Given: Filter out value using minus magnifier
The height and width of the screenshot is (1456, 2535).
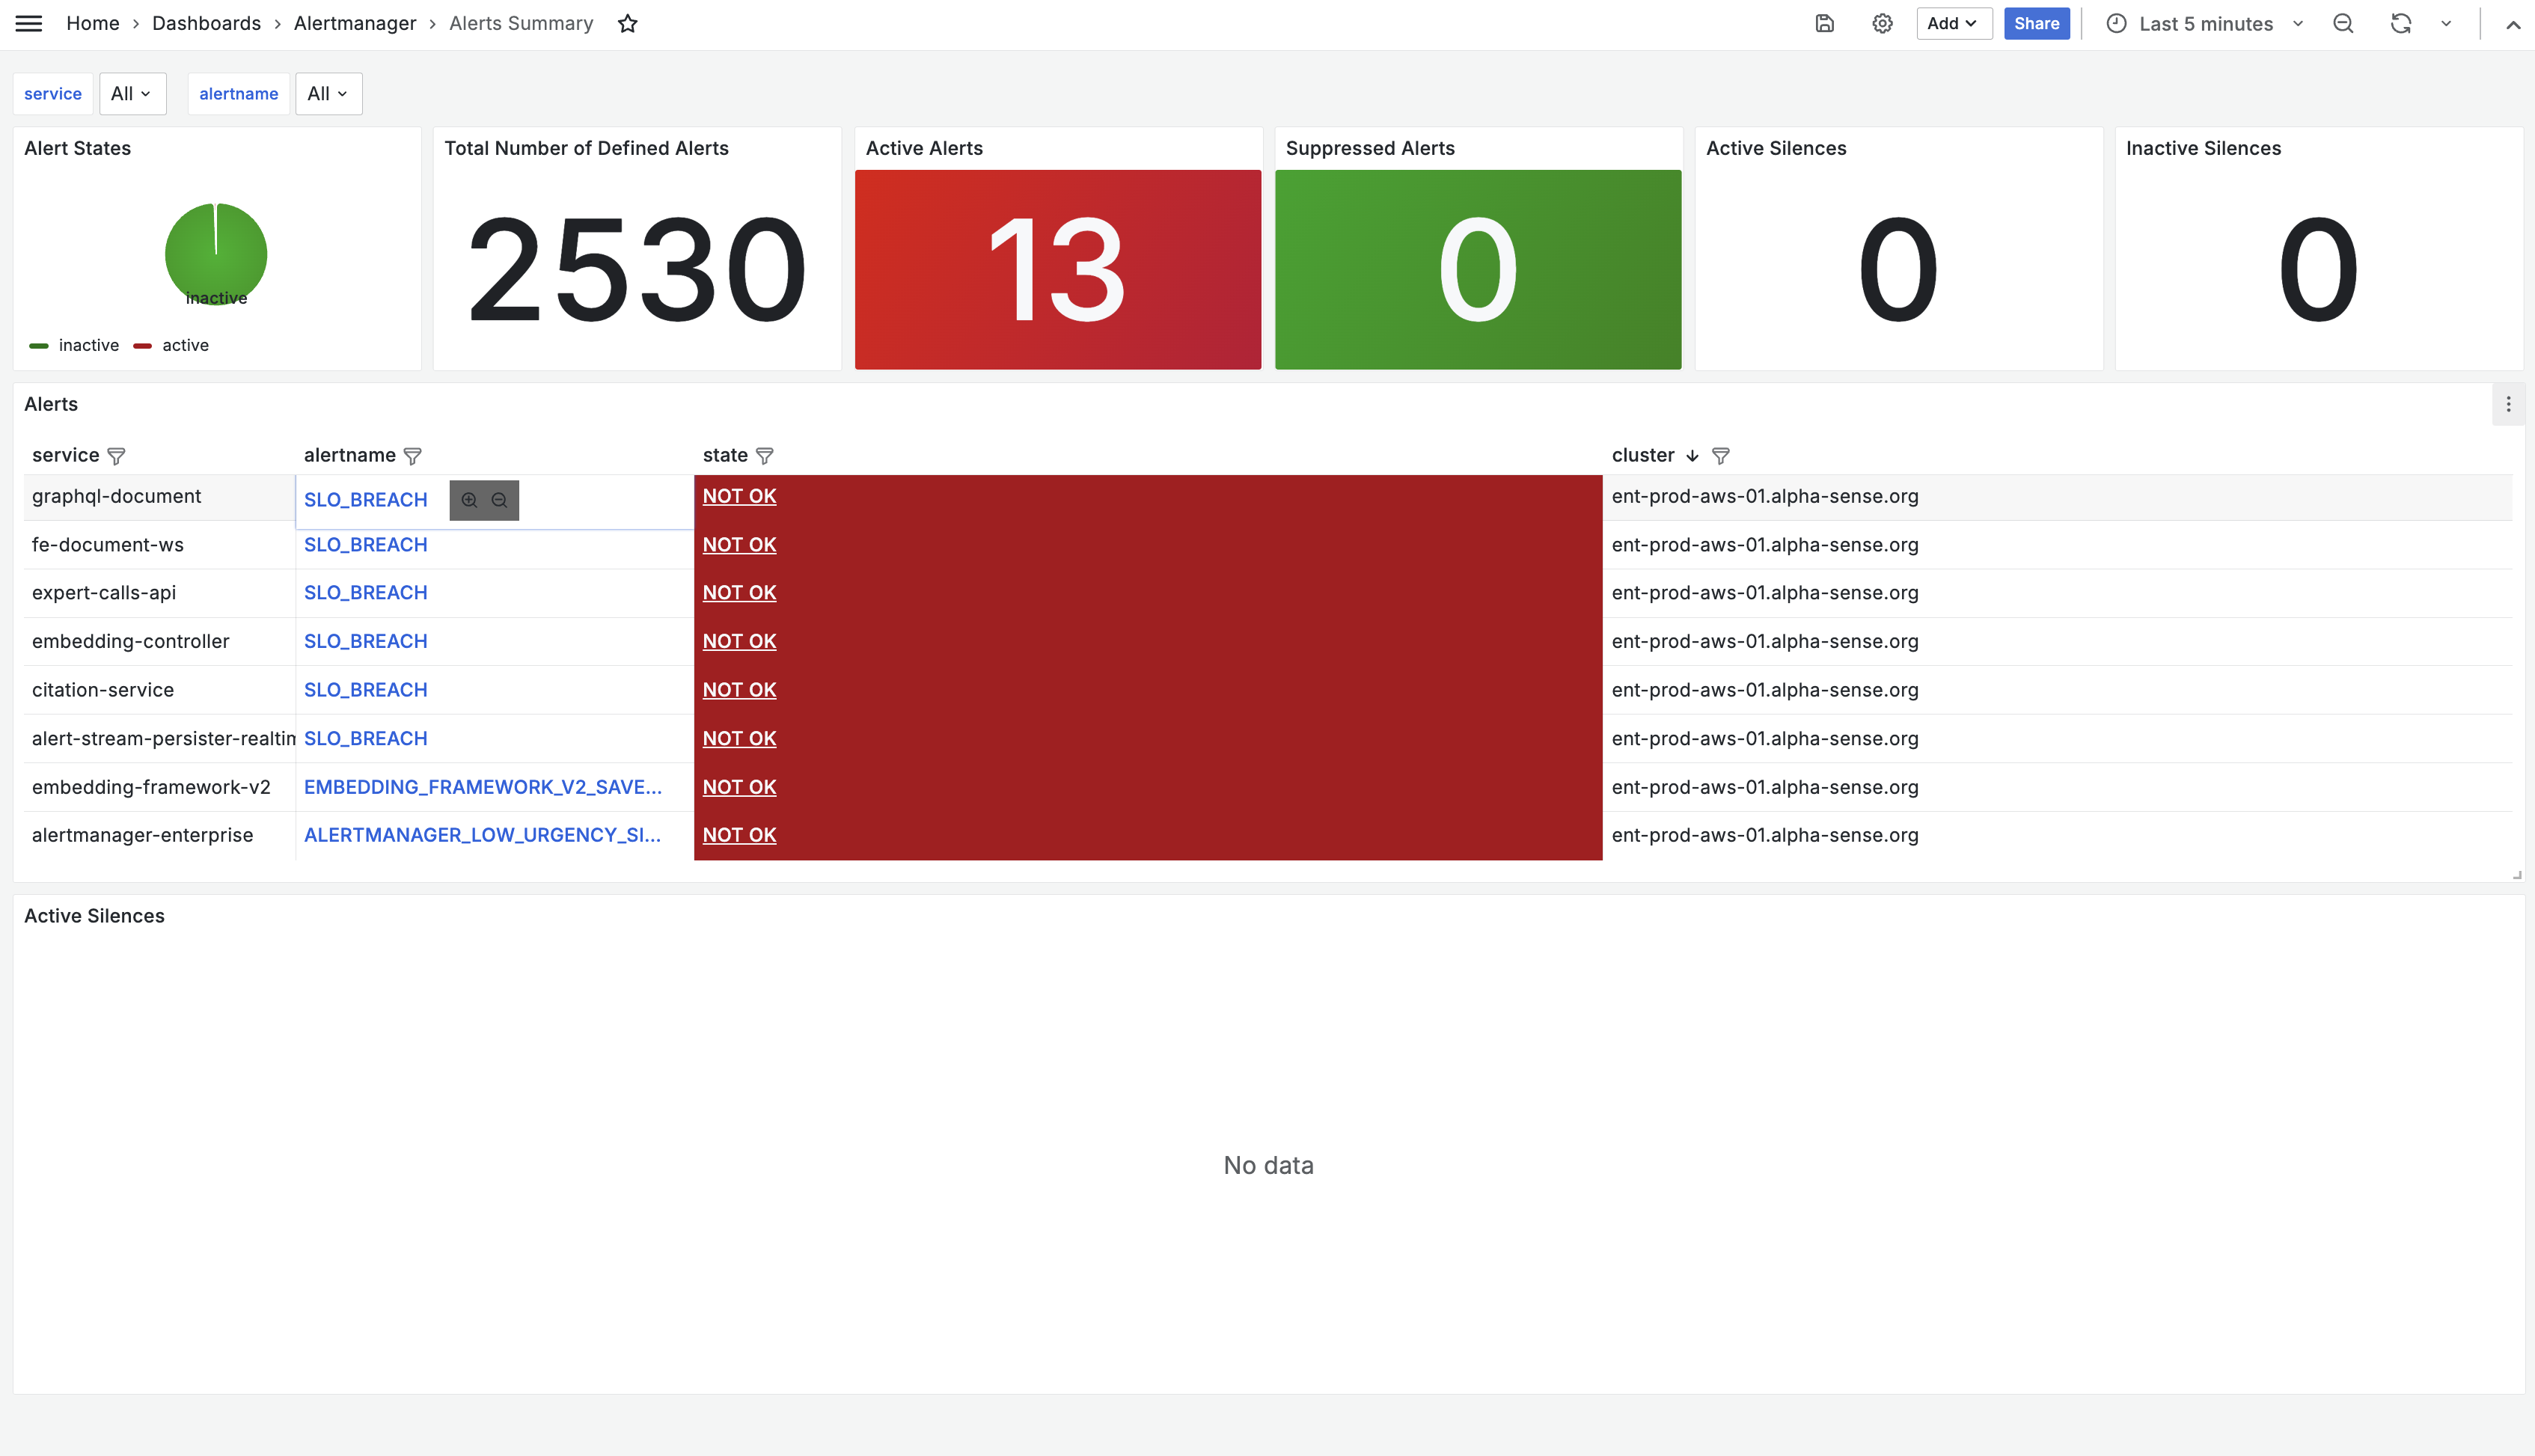Looking at the screenshot, I should (x=499, y=500).
